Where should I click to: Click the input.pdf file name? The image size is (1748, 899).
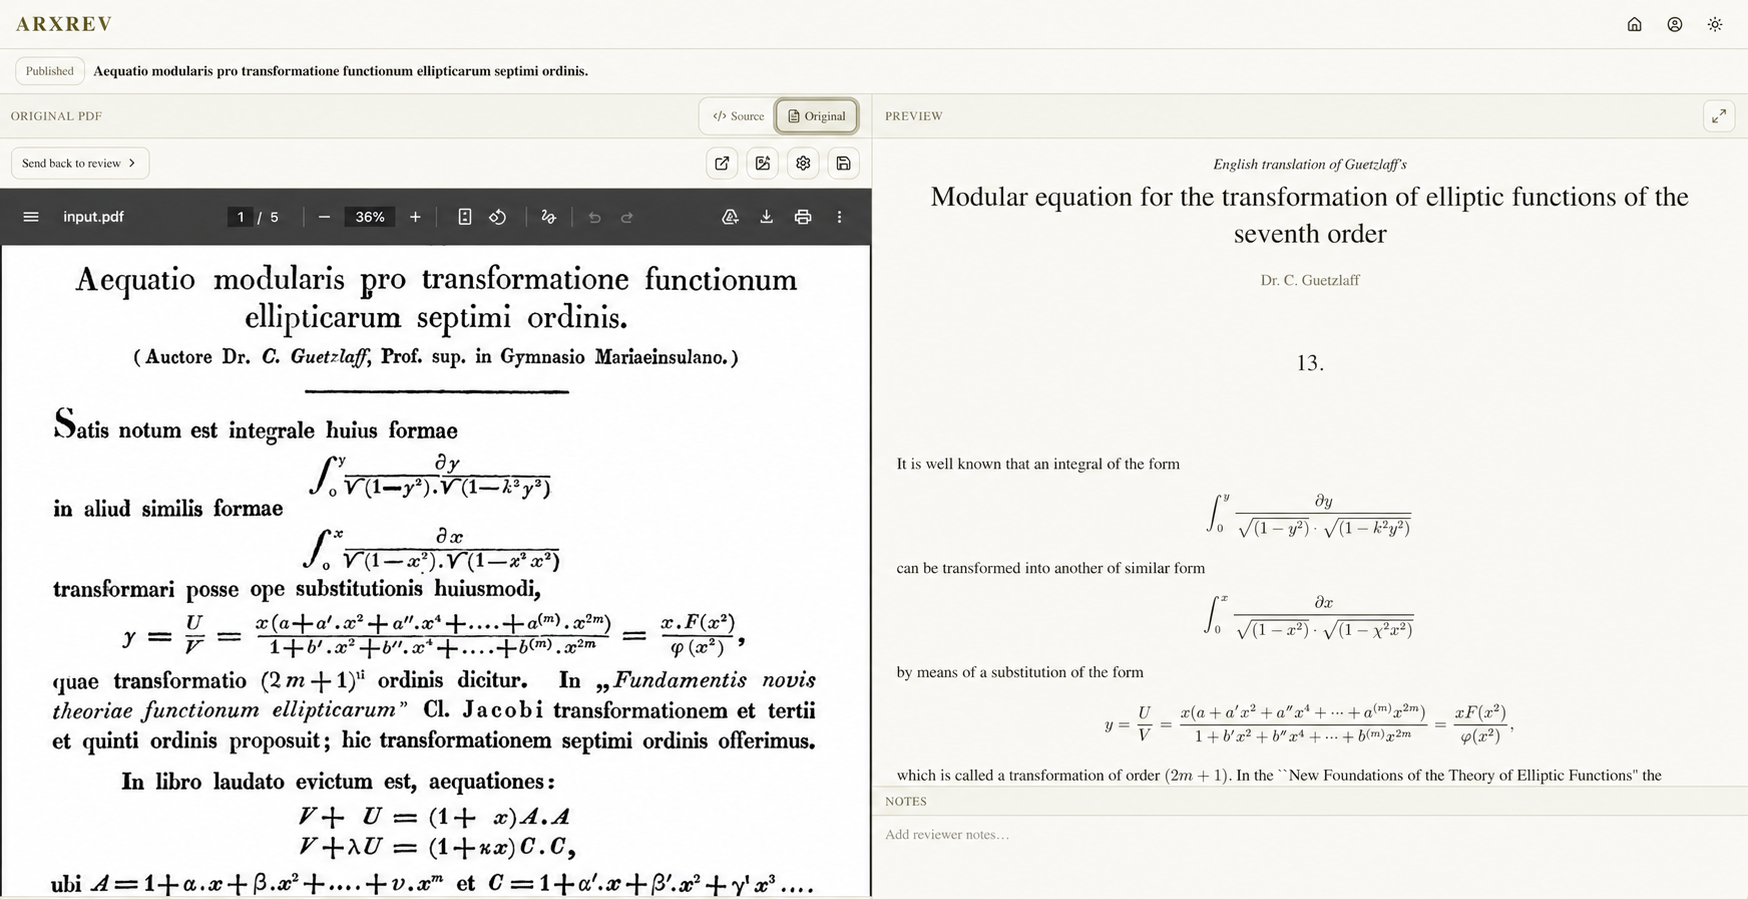(x=93, y=217)
